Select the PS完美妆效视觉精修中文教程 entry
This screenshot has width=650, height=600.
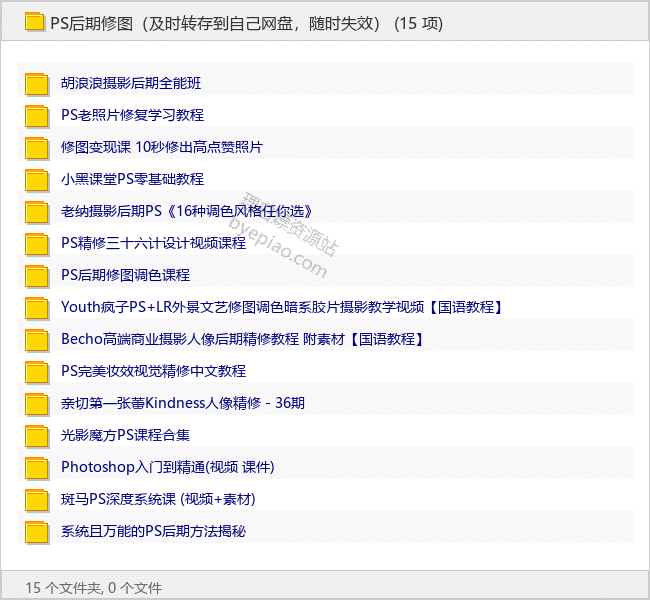pyautogui.click(x=153, y=371)
